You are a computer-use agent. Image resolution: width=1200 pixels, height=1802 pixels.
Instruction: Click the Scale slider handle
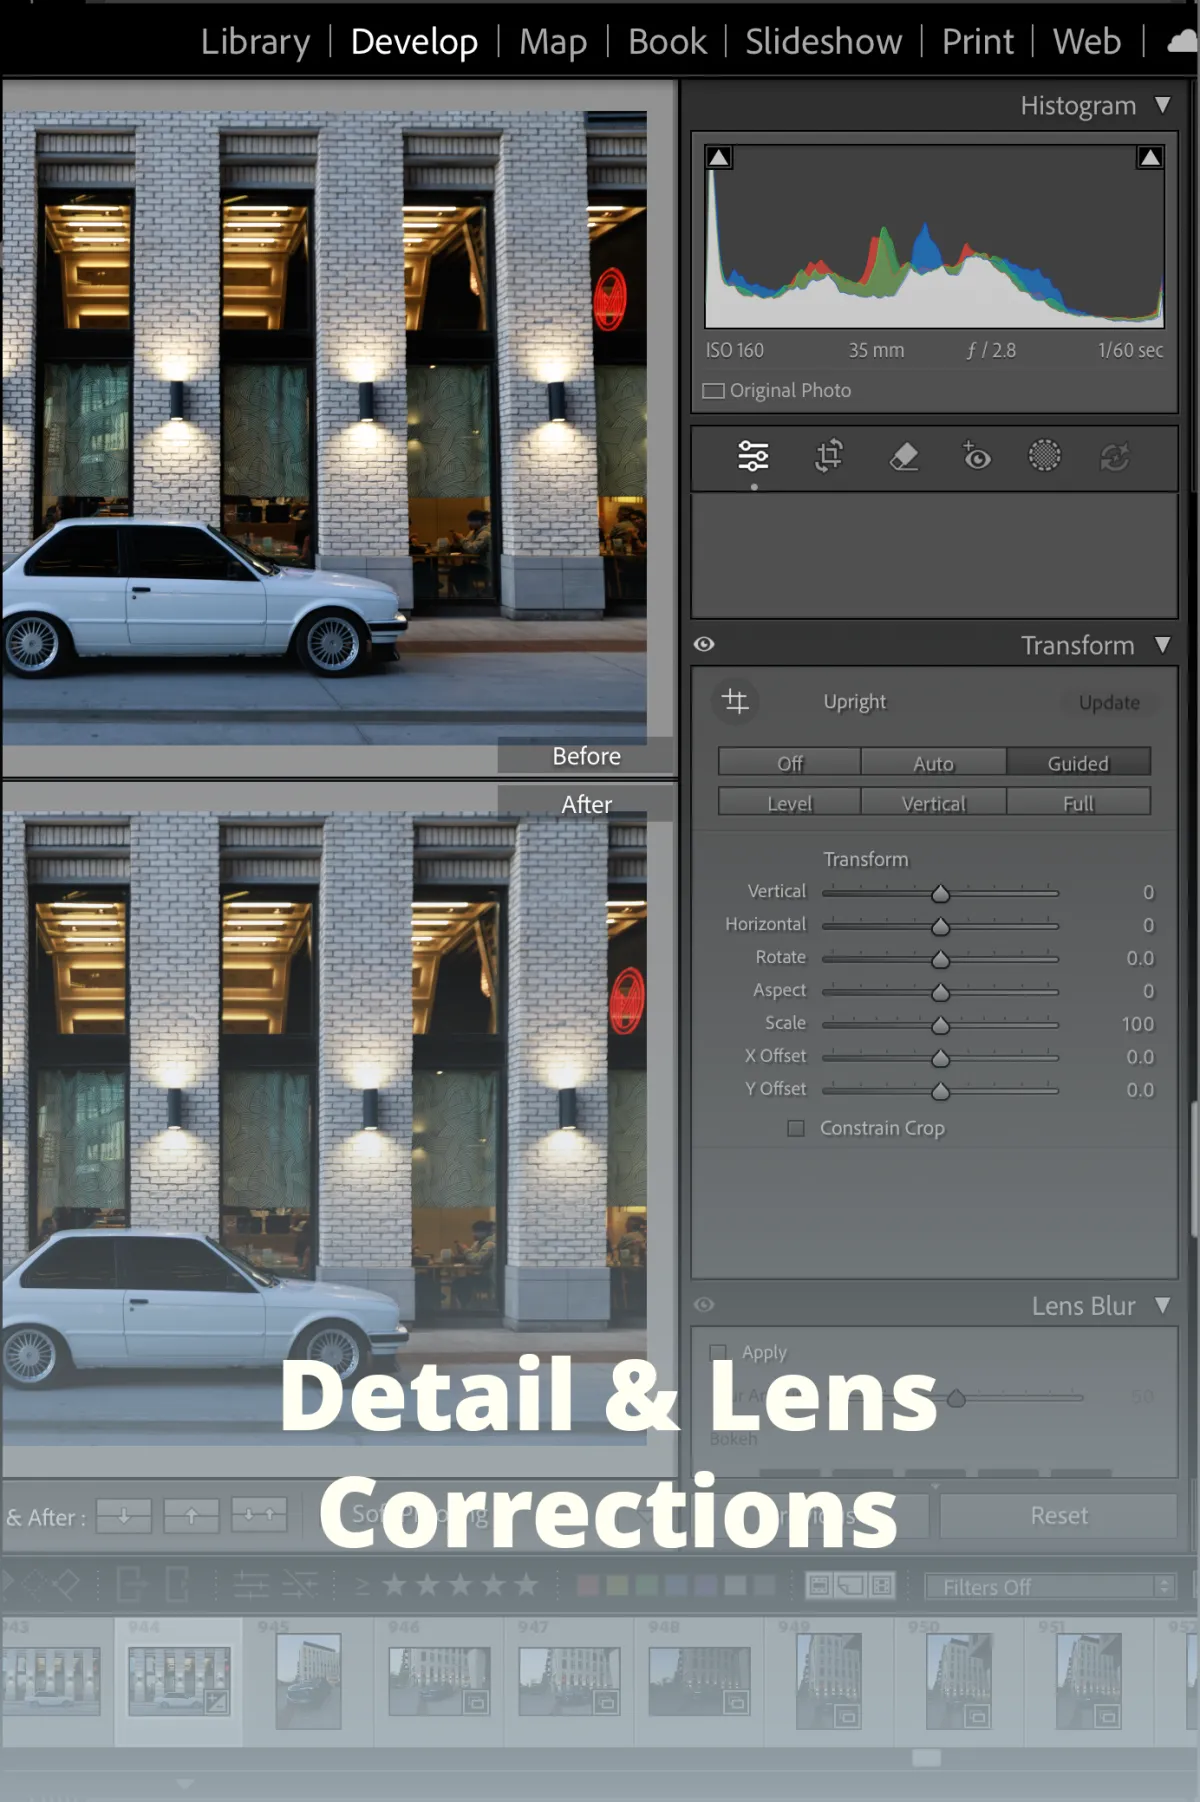(940, 1025)
